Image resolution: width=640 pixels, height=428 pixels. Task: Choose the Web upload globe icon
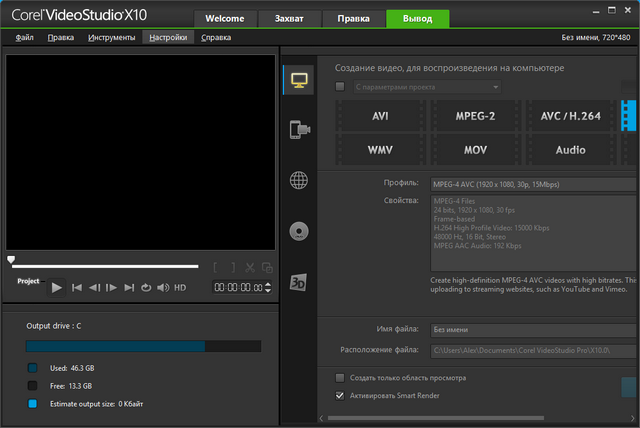[298, 181]
